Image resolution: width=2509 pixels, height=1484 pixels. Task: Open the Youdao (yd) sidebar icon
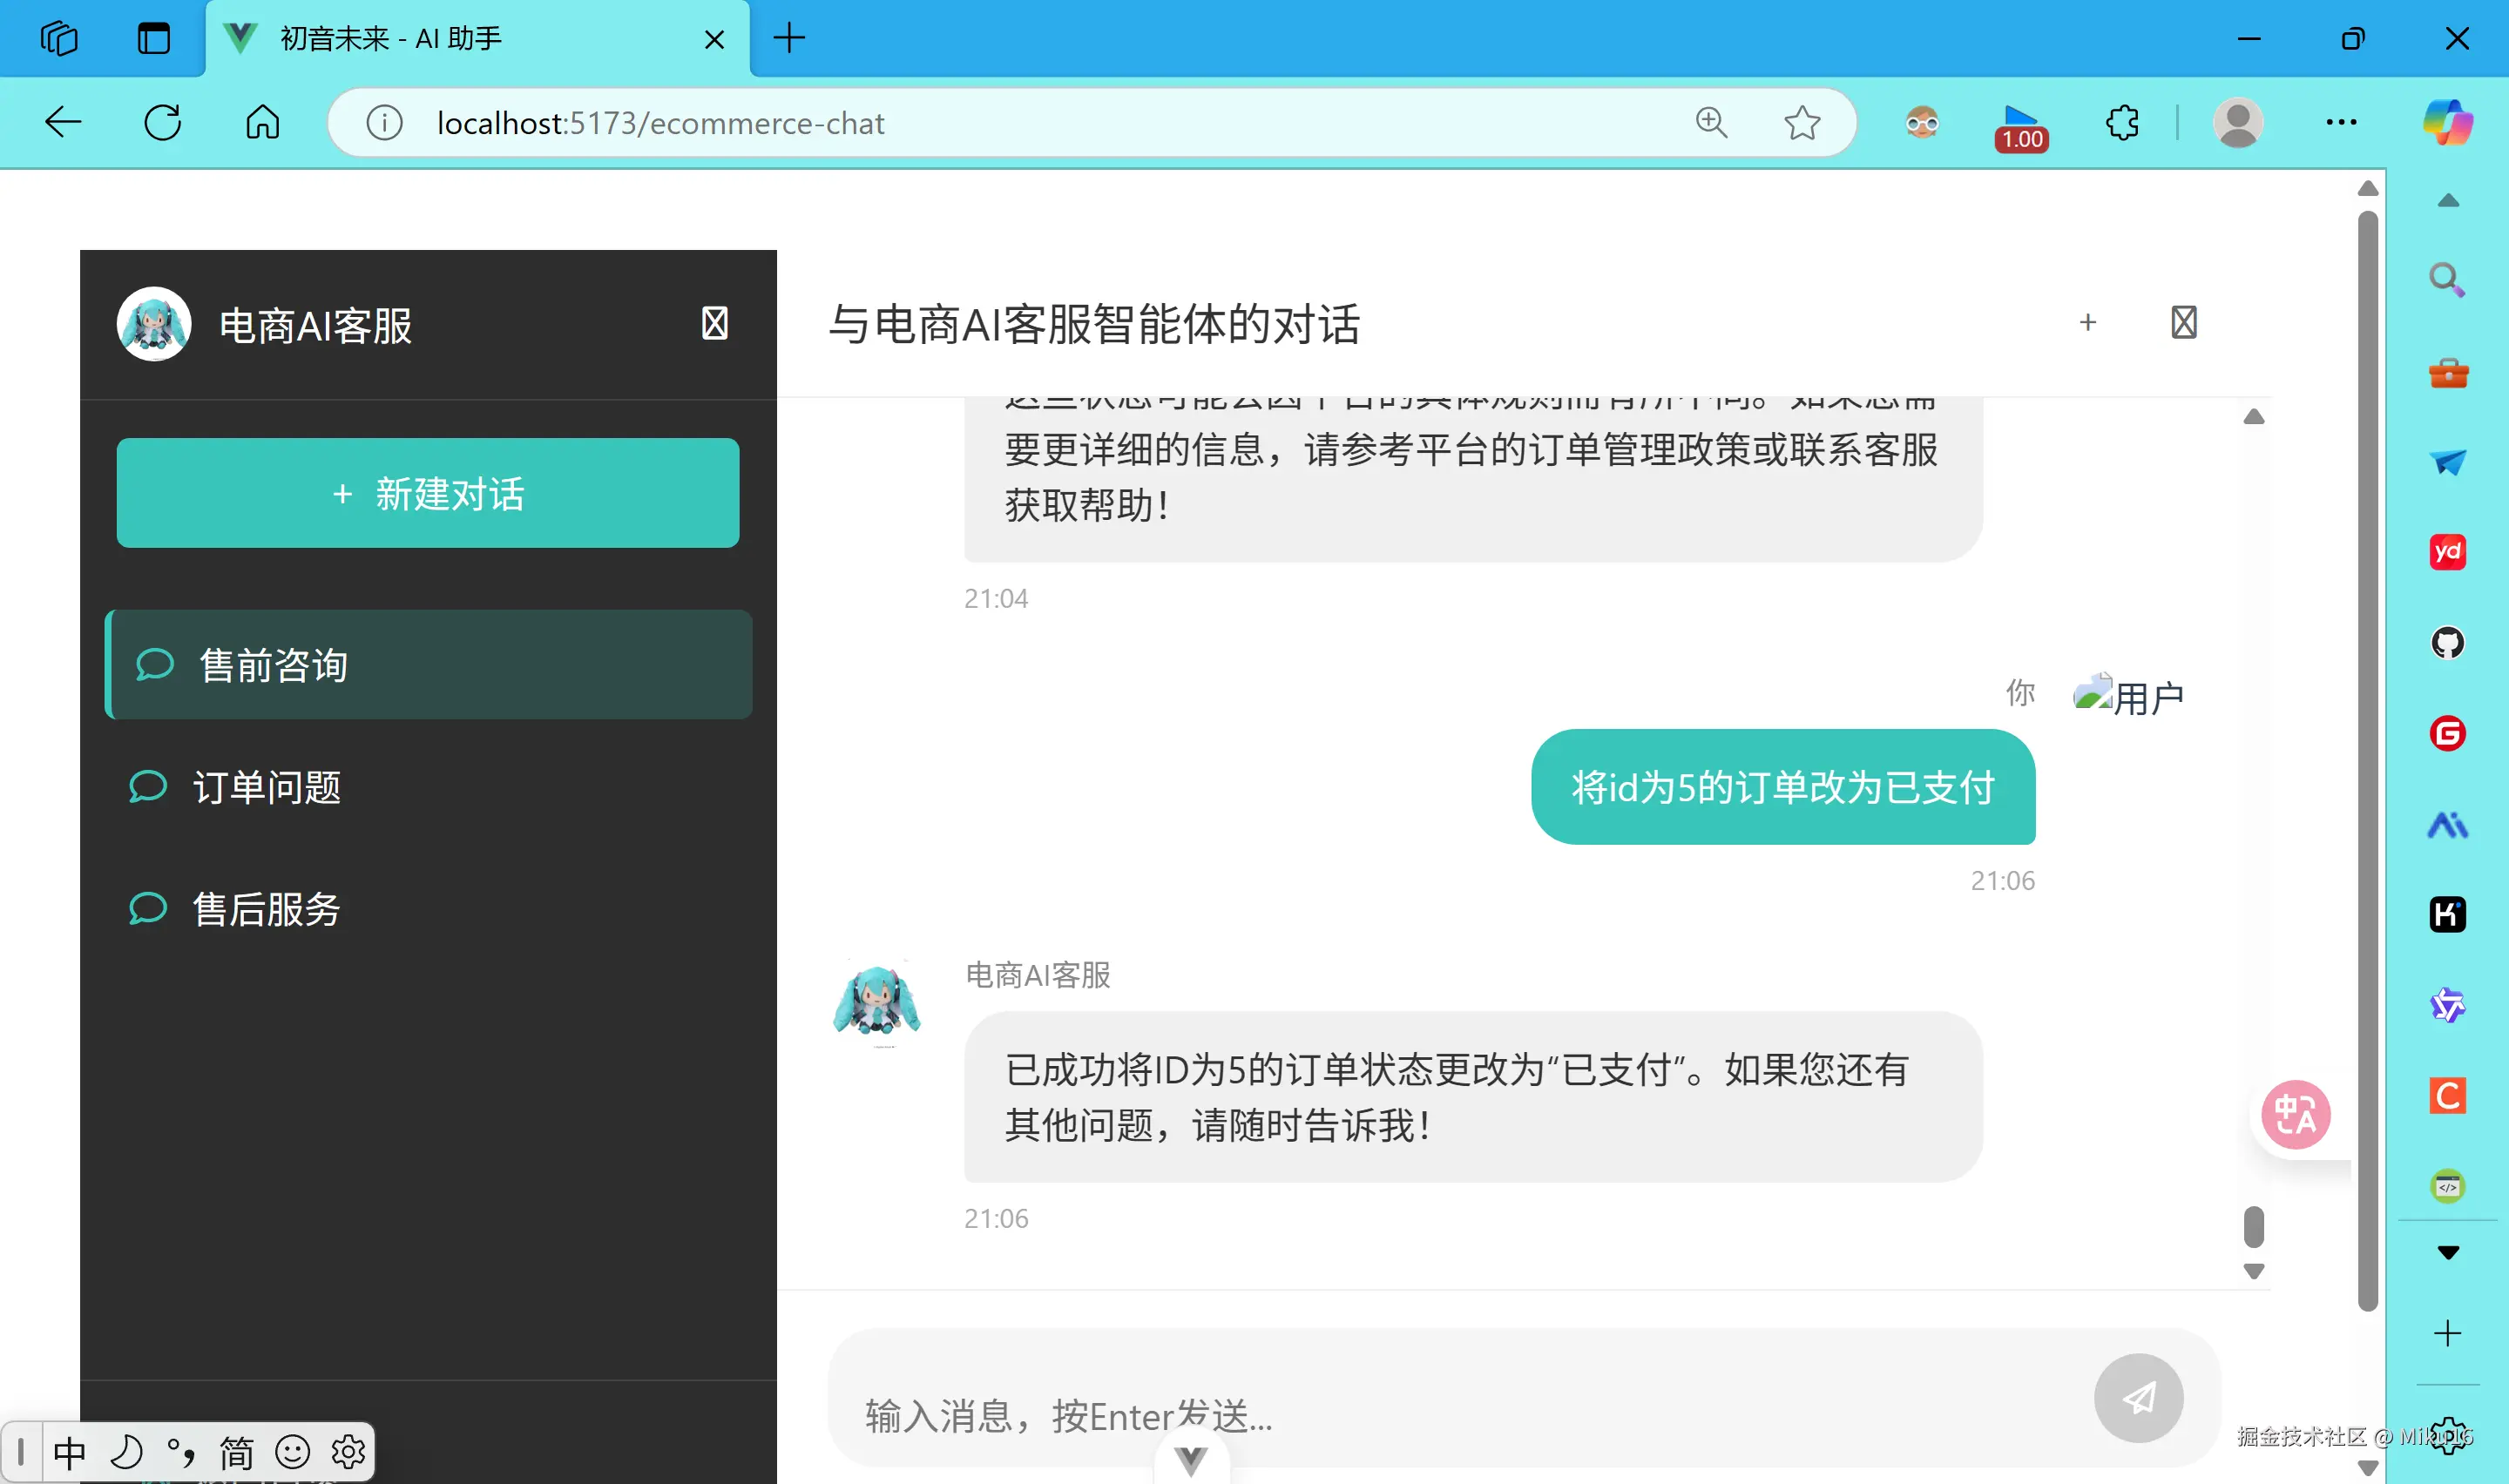click(x=2447, y=551)
